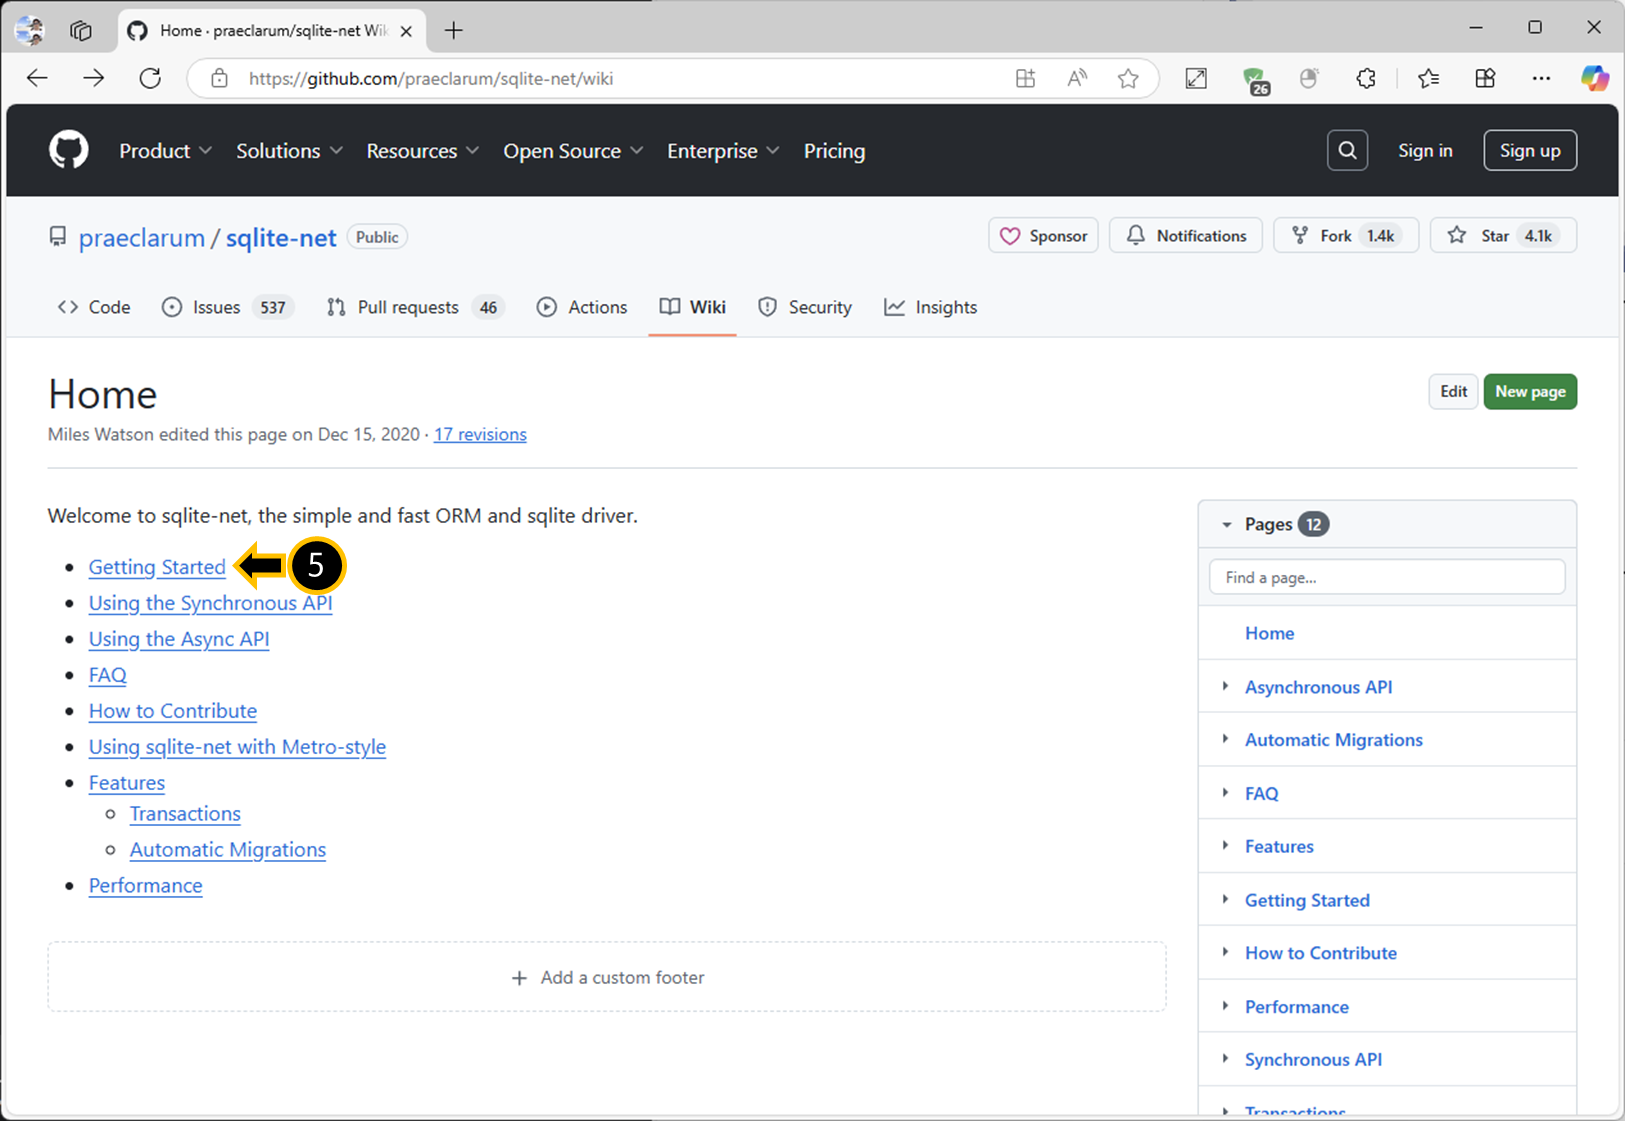Open Using the Synchronous API link
The height and width of the screenshot is (1121, 1625).
click(x=210, y=603)
